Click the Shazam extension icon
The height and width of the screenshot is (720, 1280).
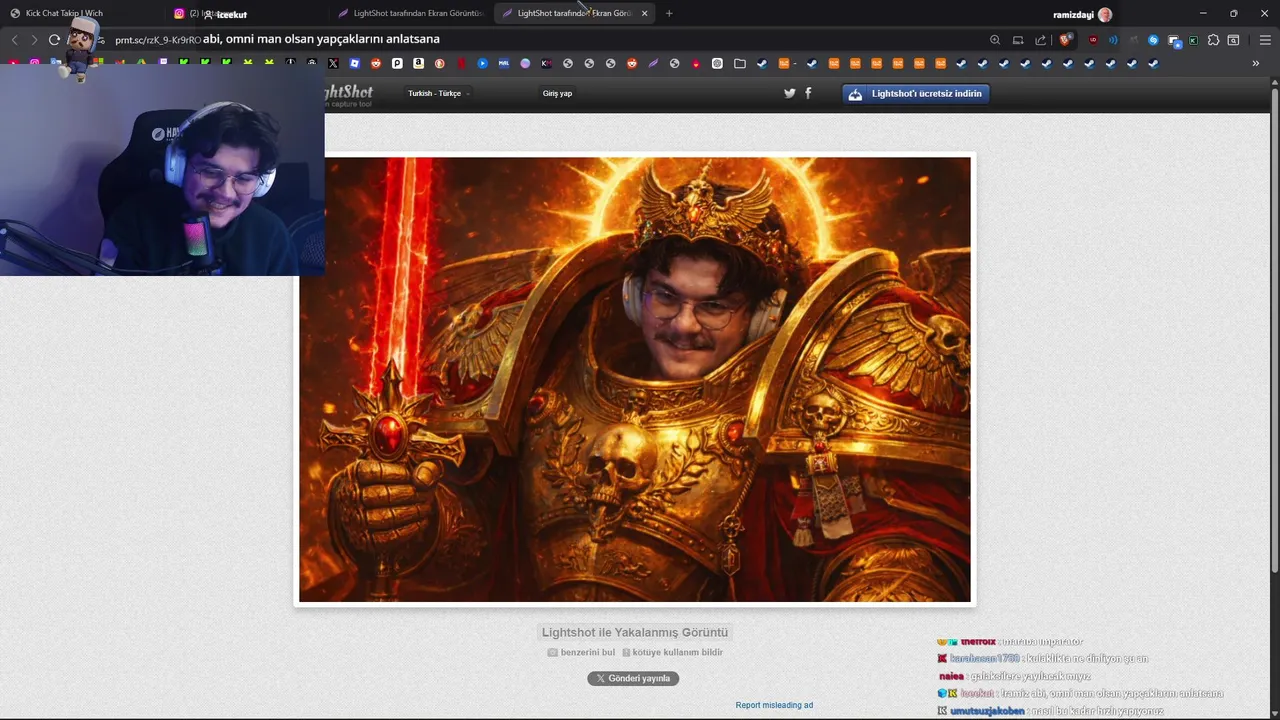pyautogui.click(x=1153, y=40)
